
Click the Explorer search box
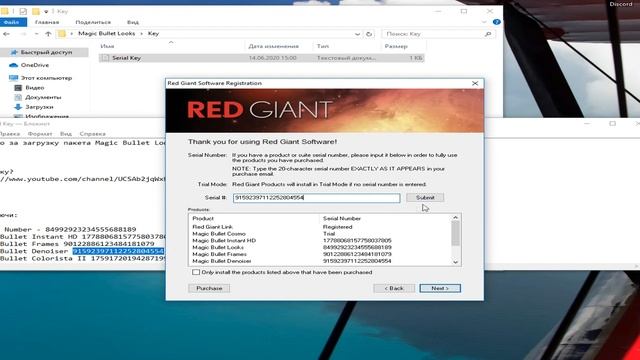[x=438, y=34]
